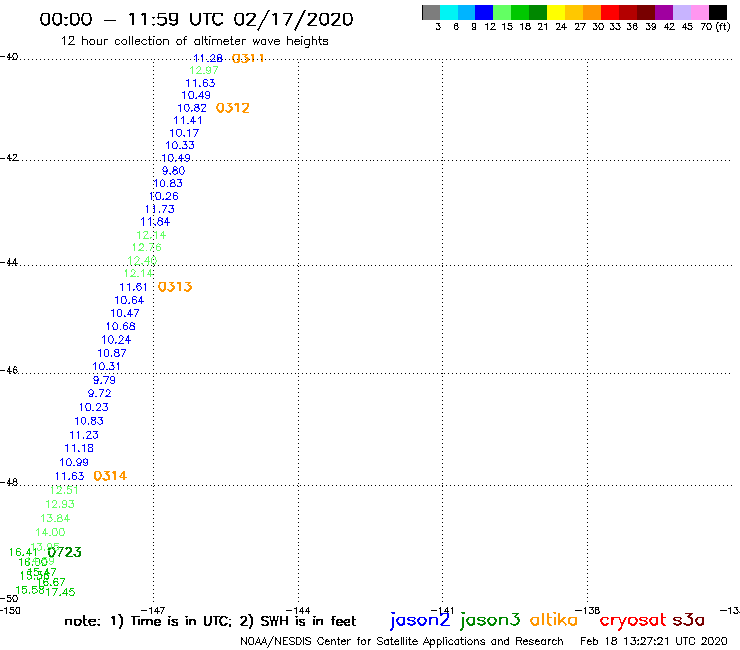Click the wave height value 11.61
The width and height of the screenshot is (740, 650).
tap(134, 287)
